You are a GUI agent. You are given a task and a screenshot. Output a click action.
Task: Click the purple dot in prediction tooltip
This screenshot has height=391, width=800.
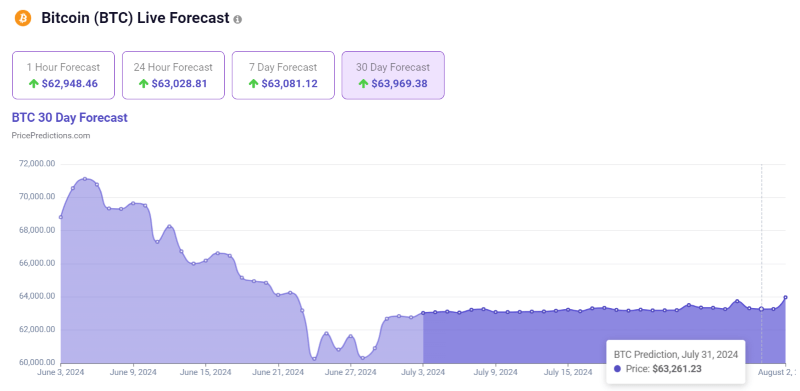[617, 369]
